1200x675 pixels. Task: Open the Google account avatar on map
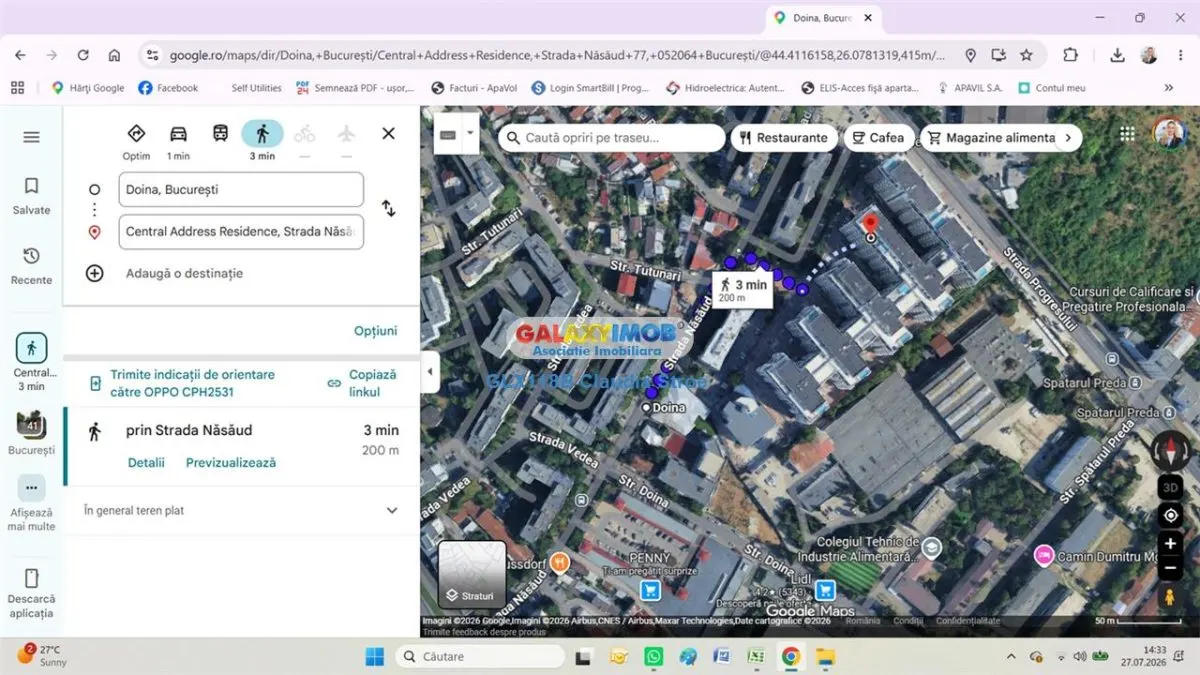1168,134
